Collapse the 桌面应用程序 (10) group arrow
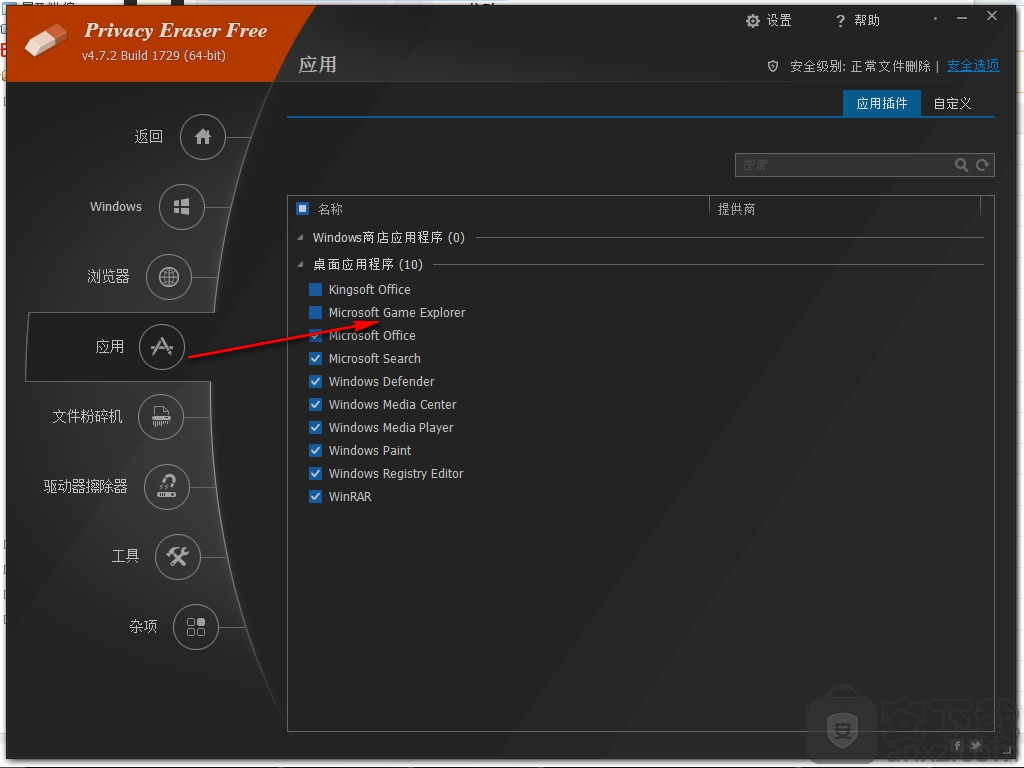The width and height of the screenshot is (1024, 768). pos(300,264)
